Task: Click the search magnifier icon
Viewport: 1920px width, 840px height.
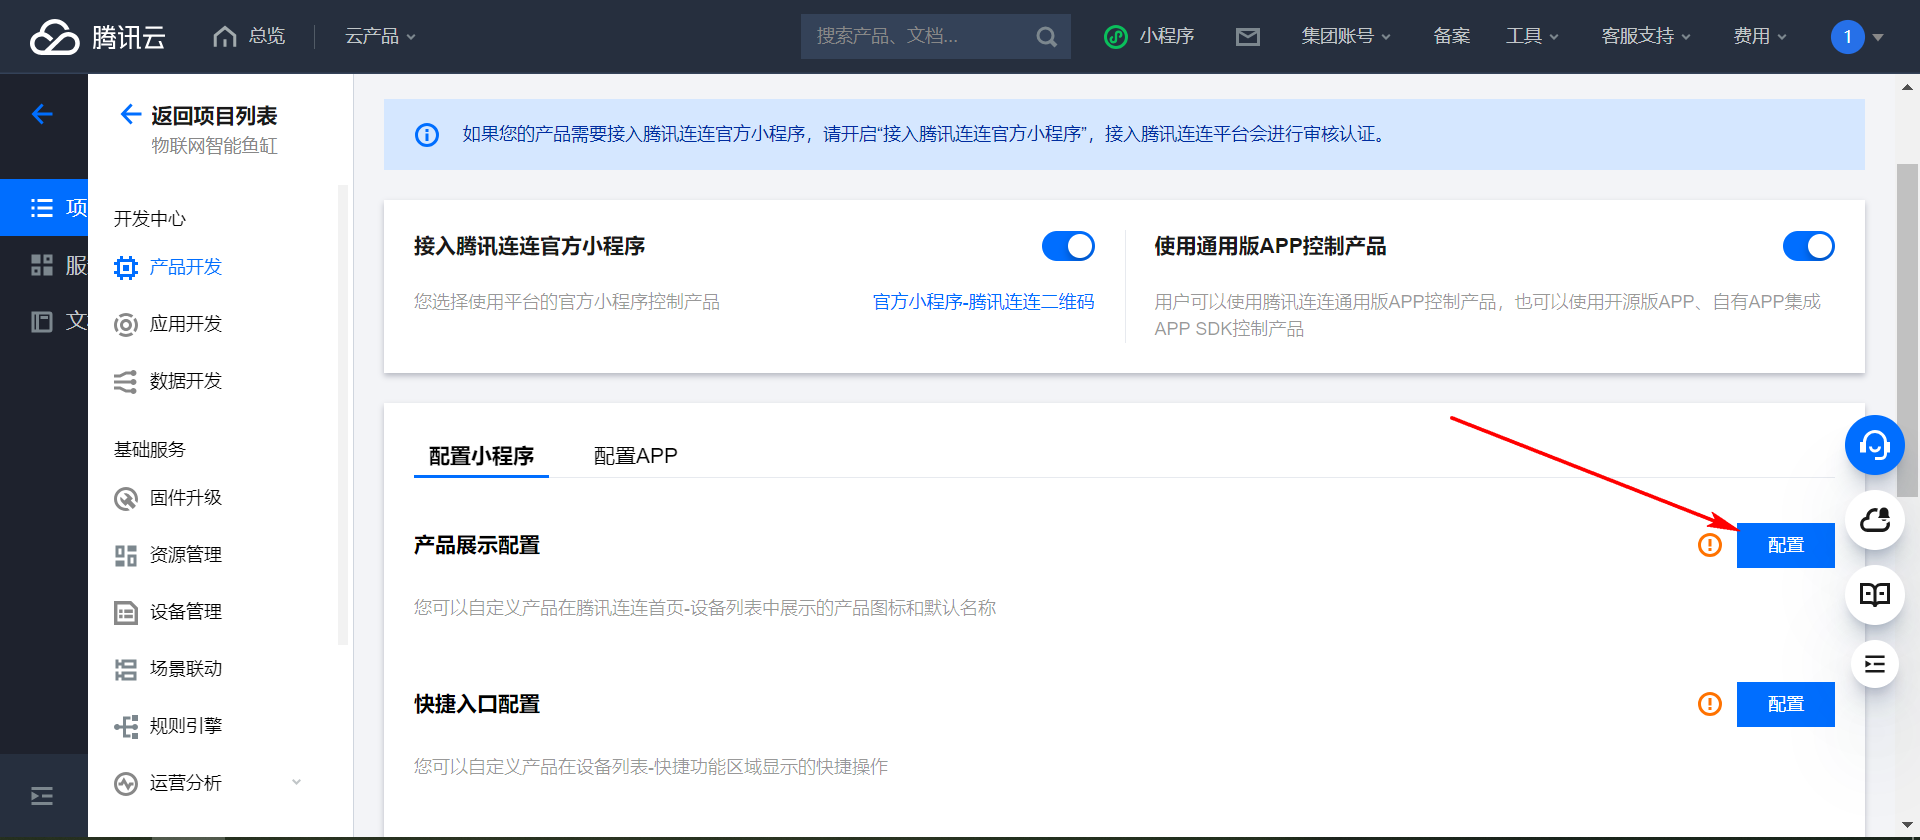Action: pyautogui.click(x=1046, y=37)
